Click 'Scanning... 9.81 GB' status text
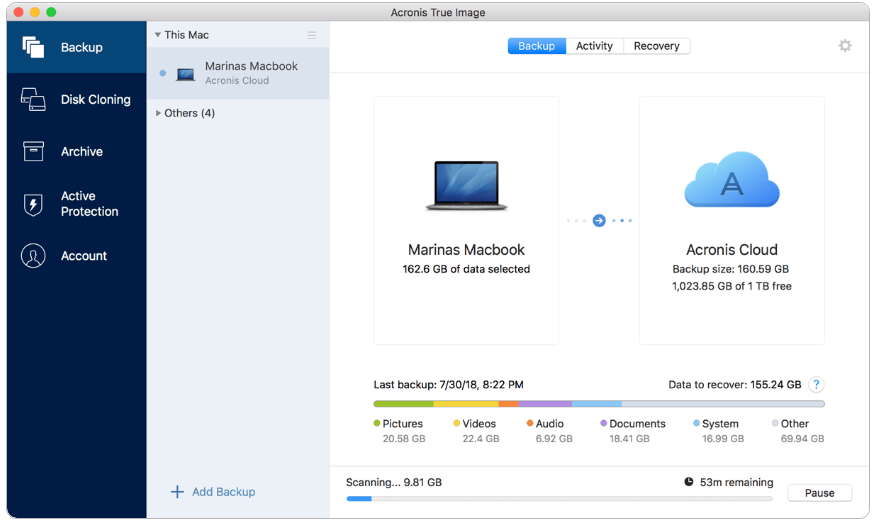Viewport: 875px width, 525px height. point(393,482)
